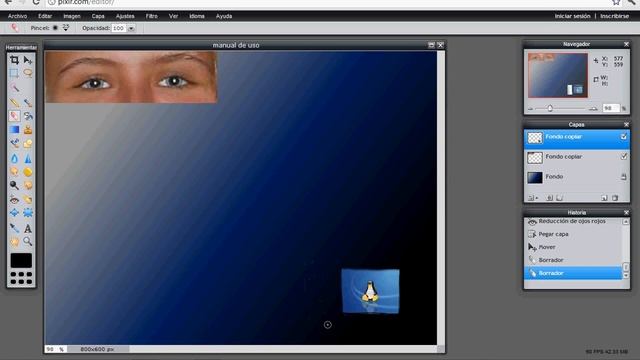Click the Navegador zoom percentage field

click(x=611, y=108)
